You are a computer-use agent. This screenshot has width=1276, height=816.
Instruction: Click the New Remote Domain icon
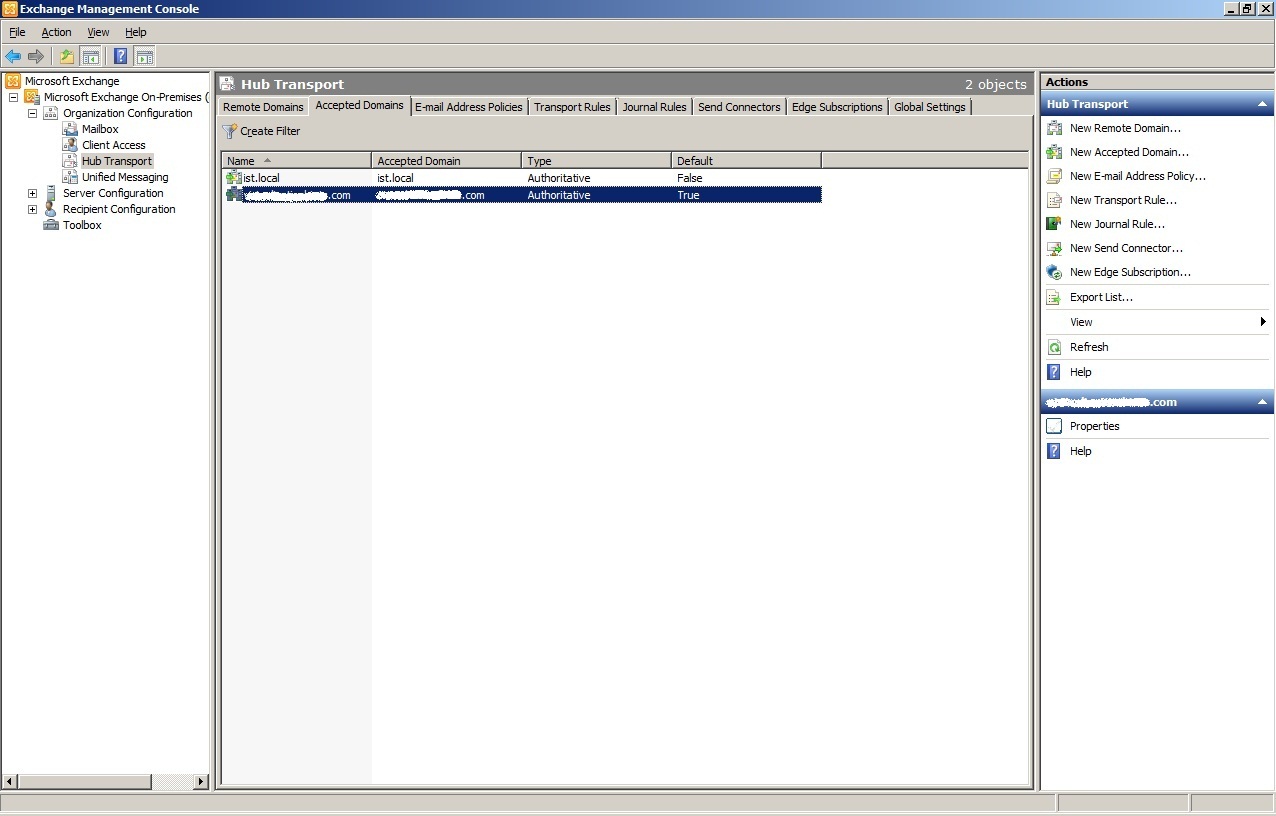[x=1054, y=128]
